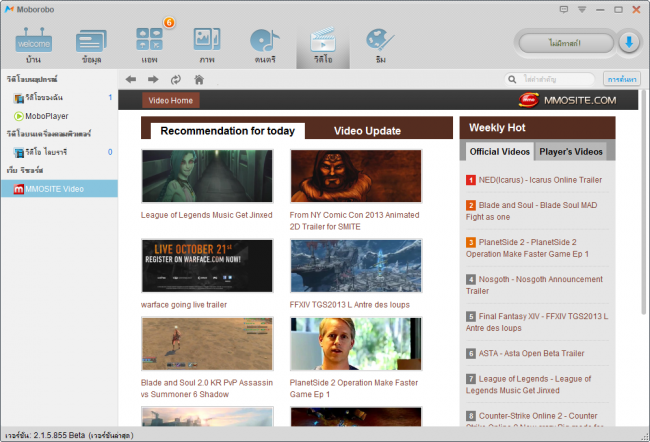Click the Video Home button
This screenshot has width=650, height=442.
(x=171, y=100)
